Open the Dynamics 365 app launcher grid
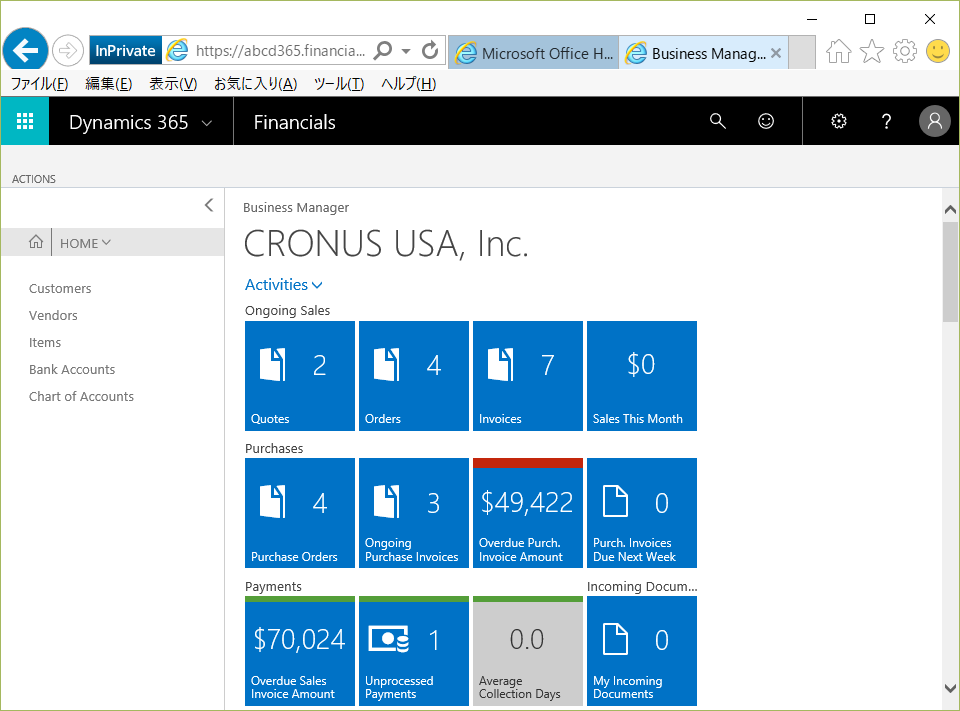This screenshot has width=960, height=711. 24,121
